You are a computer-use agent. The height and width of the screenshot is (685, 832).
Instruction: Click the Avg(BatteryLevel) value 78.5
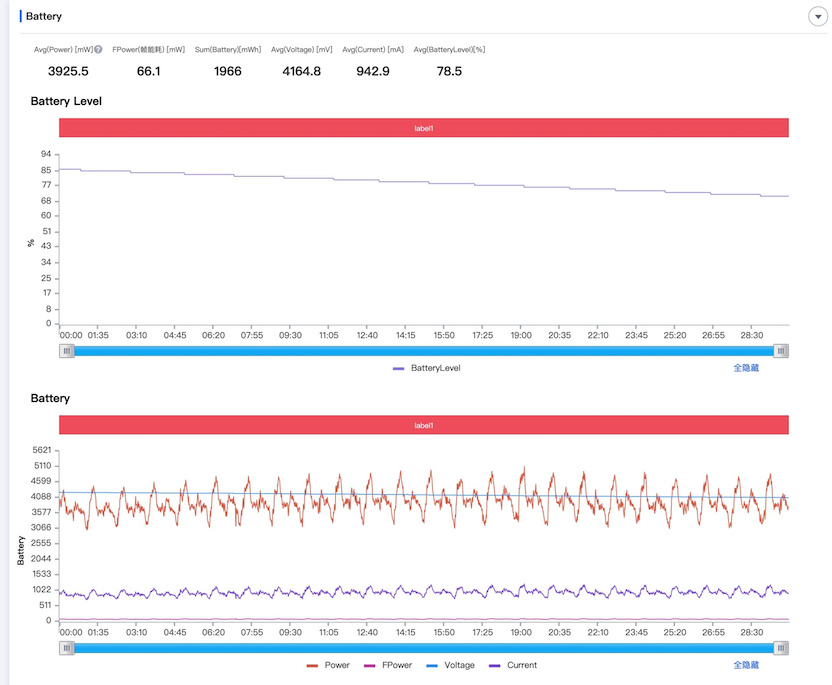point(449,71)
